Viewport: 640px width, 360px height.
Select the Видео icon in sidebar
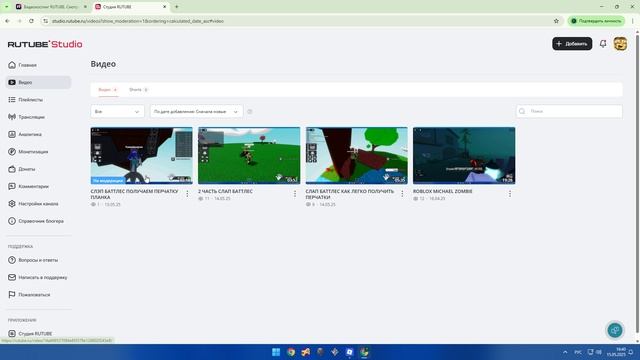(12, 82)
